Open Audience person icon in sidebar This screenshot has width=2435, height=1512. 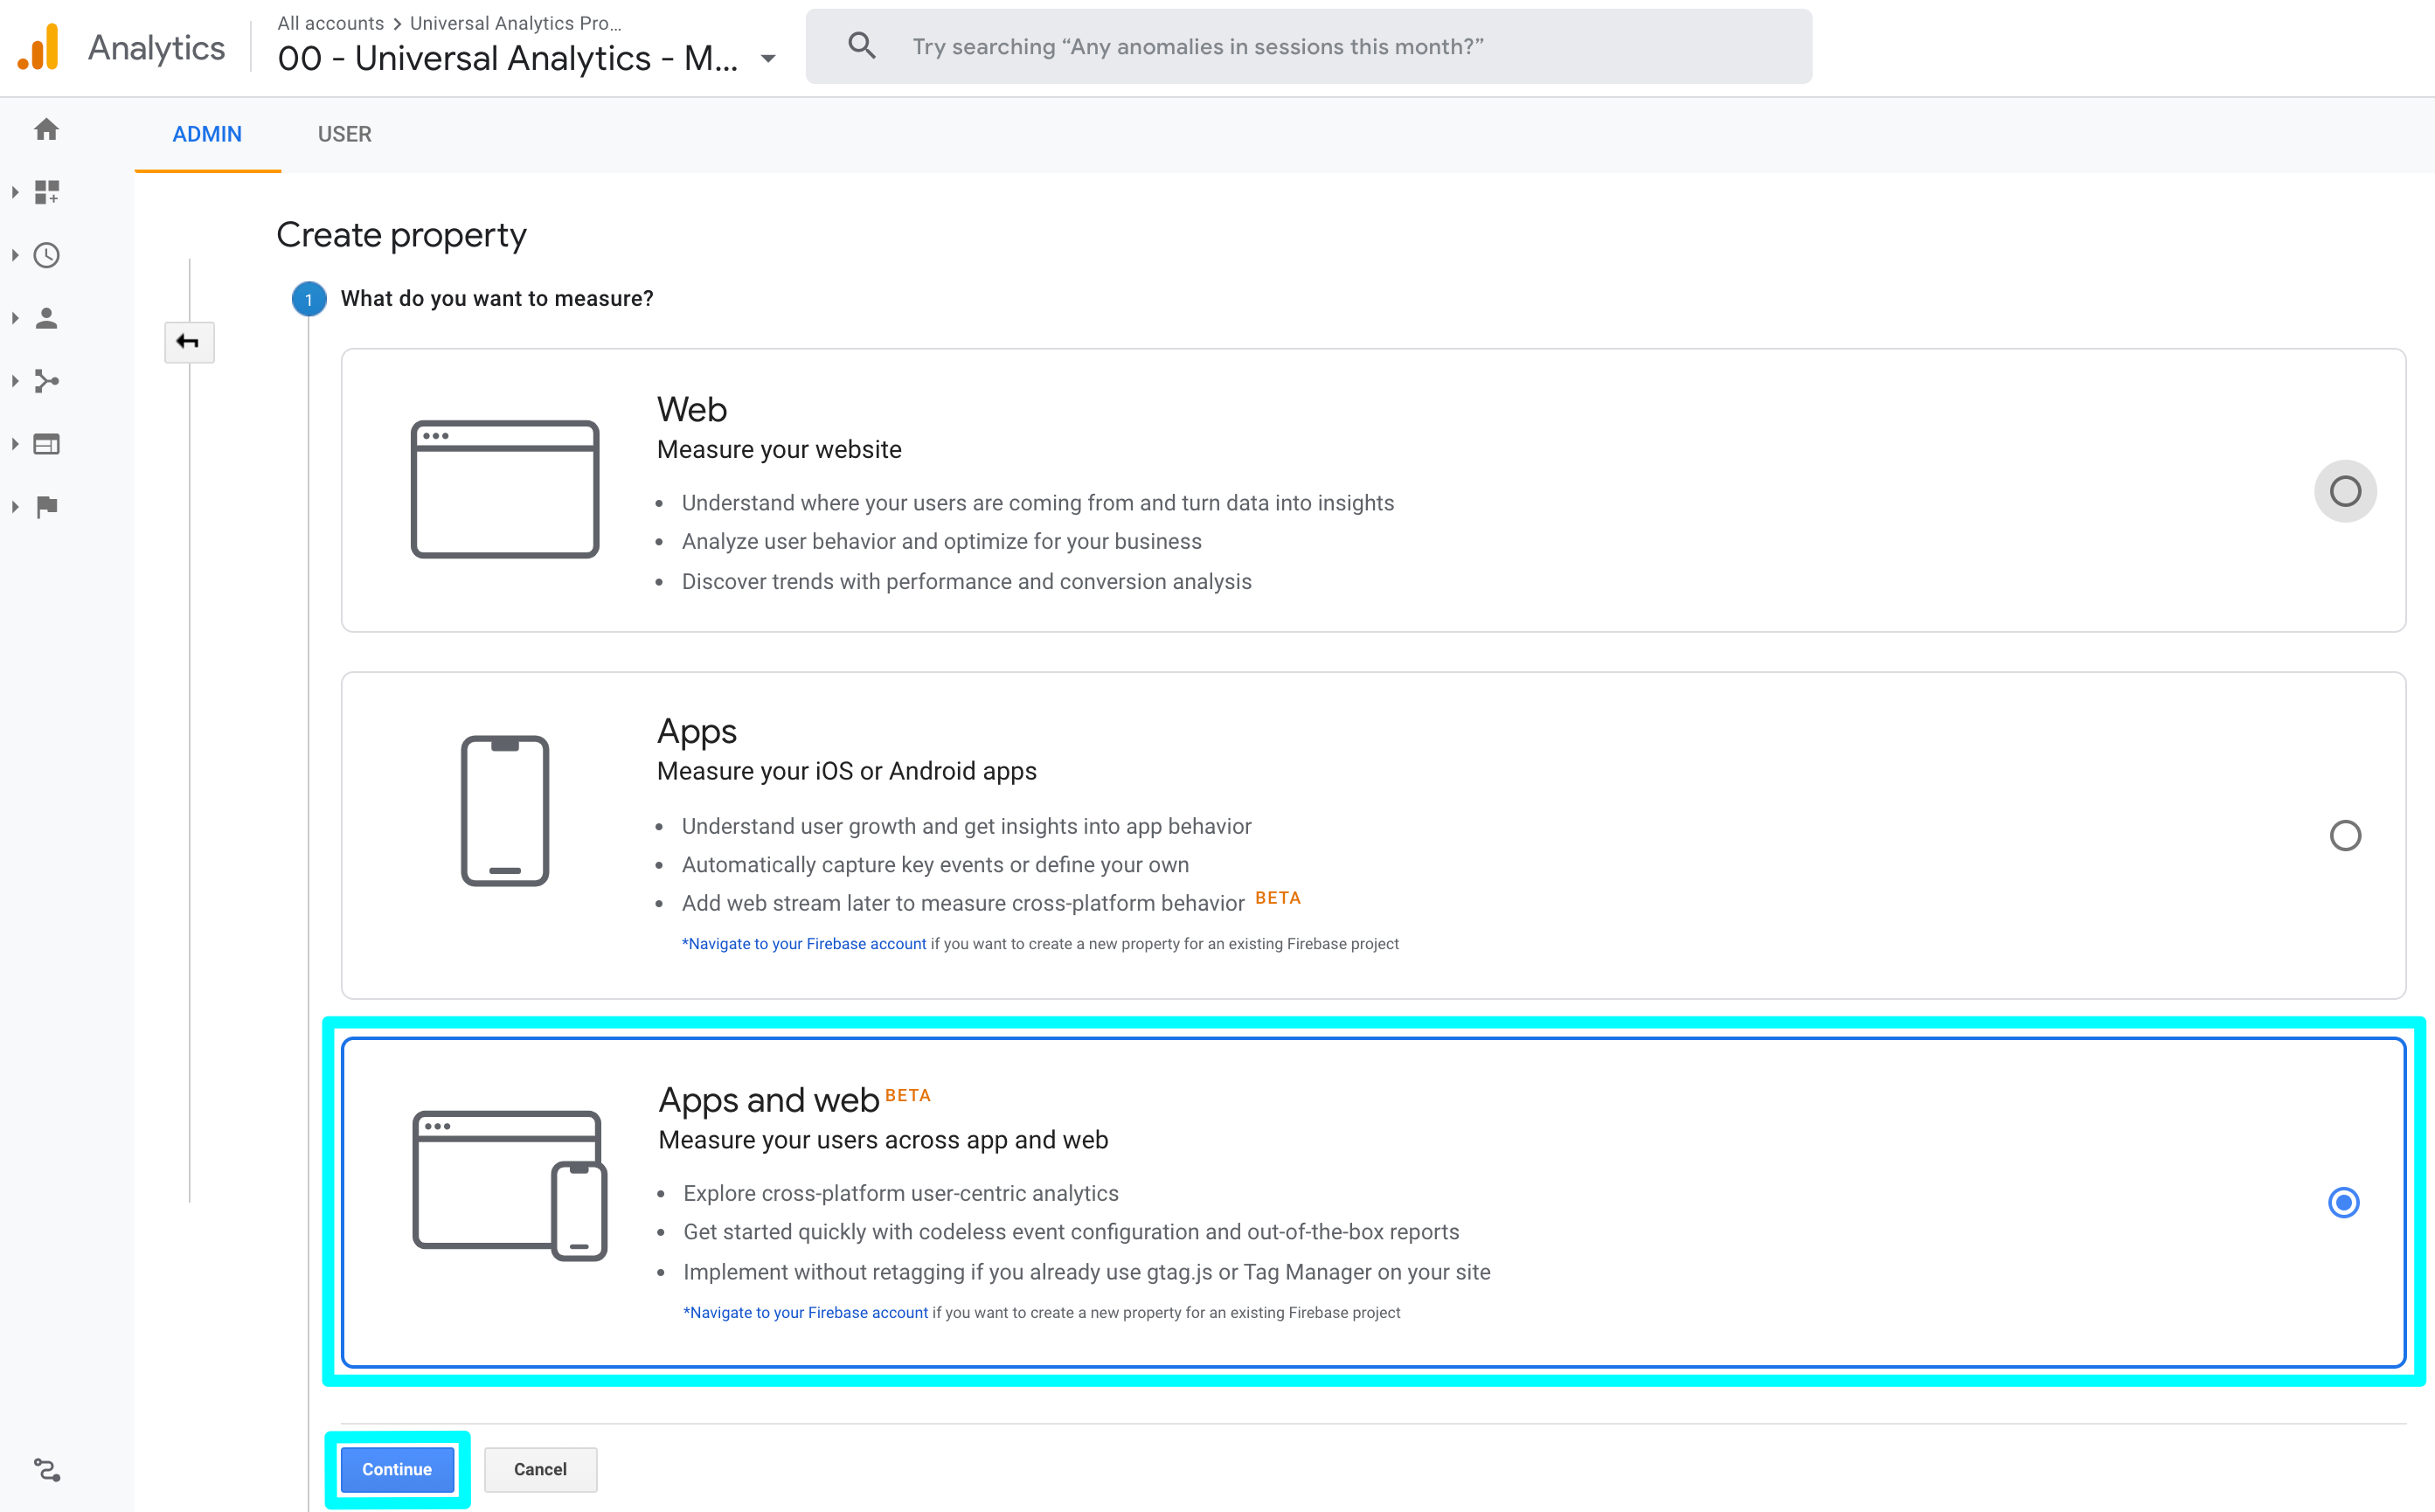(x=46, y=318)
